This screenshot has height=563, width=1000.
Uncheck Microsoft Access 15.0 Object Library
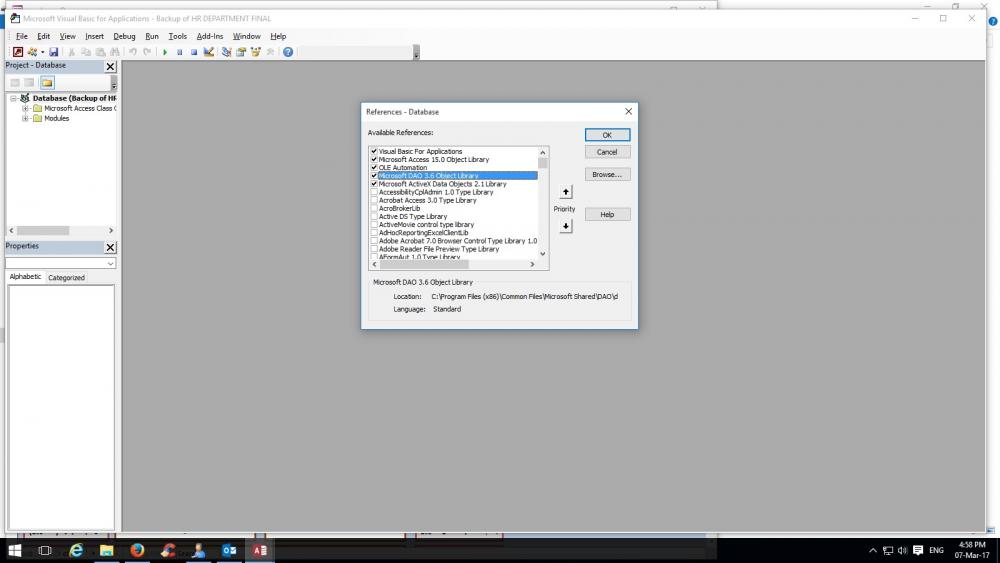pos(374,159)
